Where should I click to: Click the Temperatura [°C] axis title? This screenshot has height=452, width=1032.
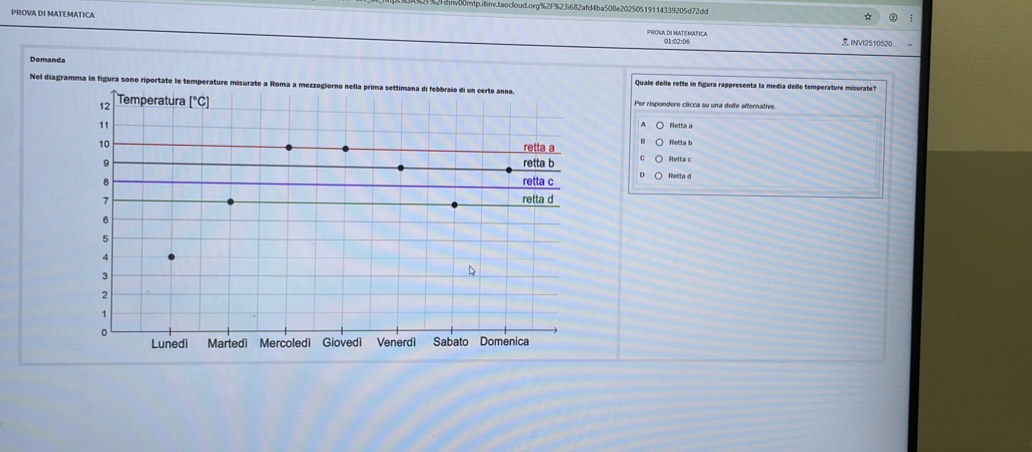(x=163, y=102)
